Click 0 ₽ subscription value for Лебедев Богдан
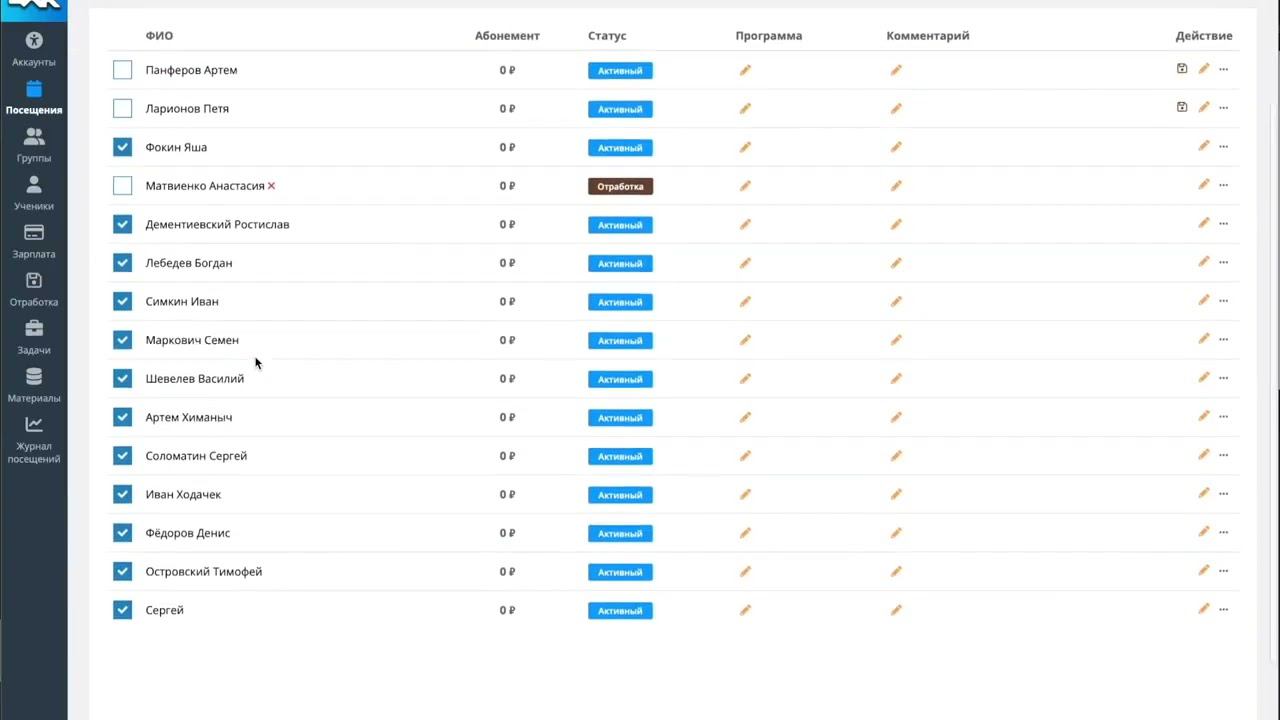1280x720 pixels. (x=507, y=263)
